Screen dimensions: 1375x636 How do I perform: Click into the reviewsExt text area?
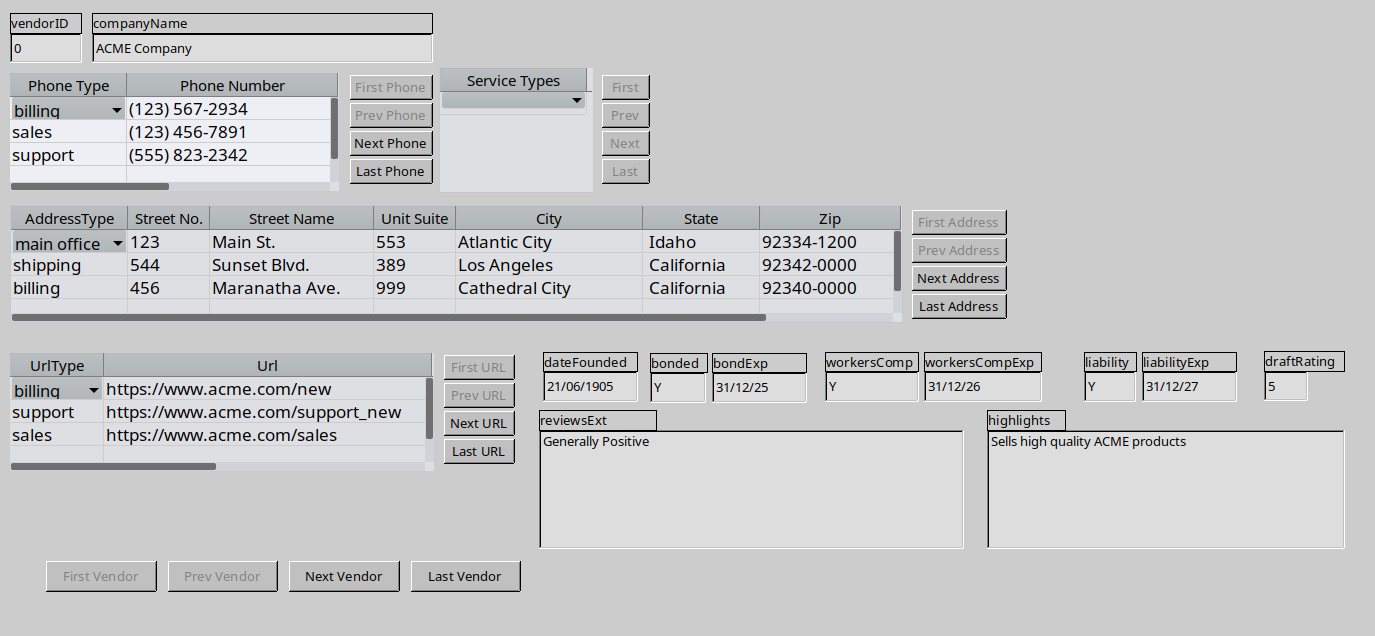(x=752, y=489)
